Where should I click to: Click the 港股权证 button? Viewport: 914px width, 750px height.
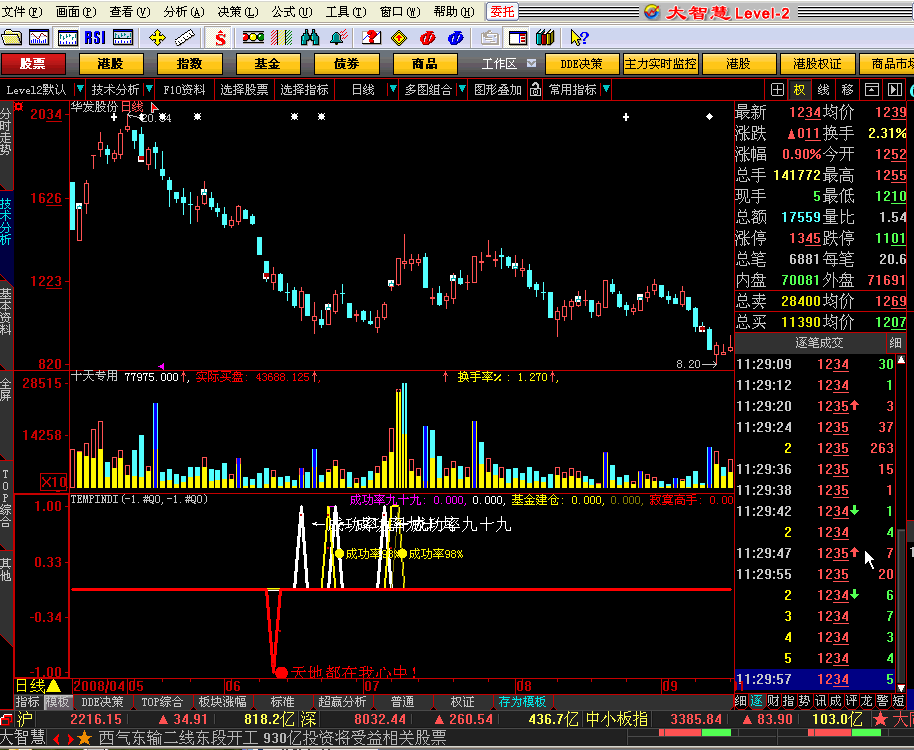pos(817,64)
